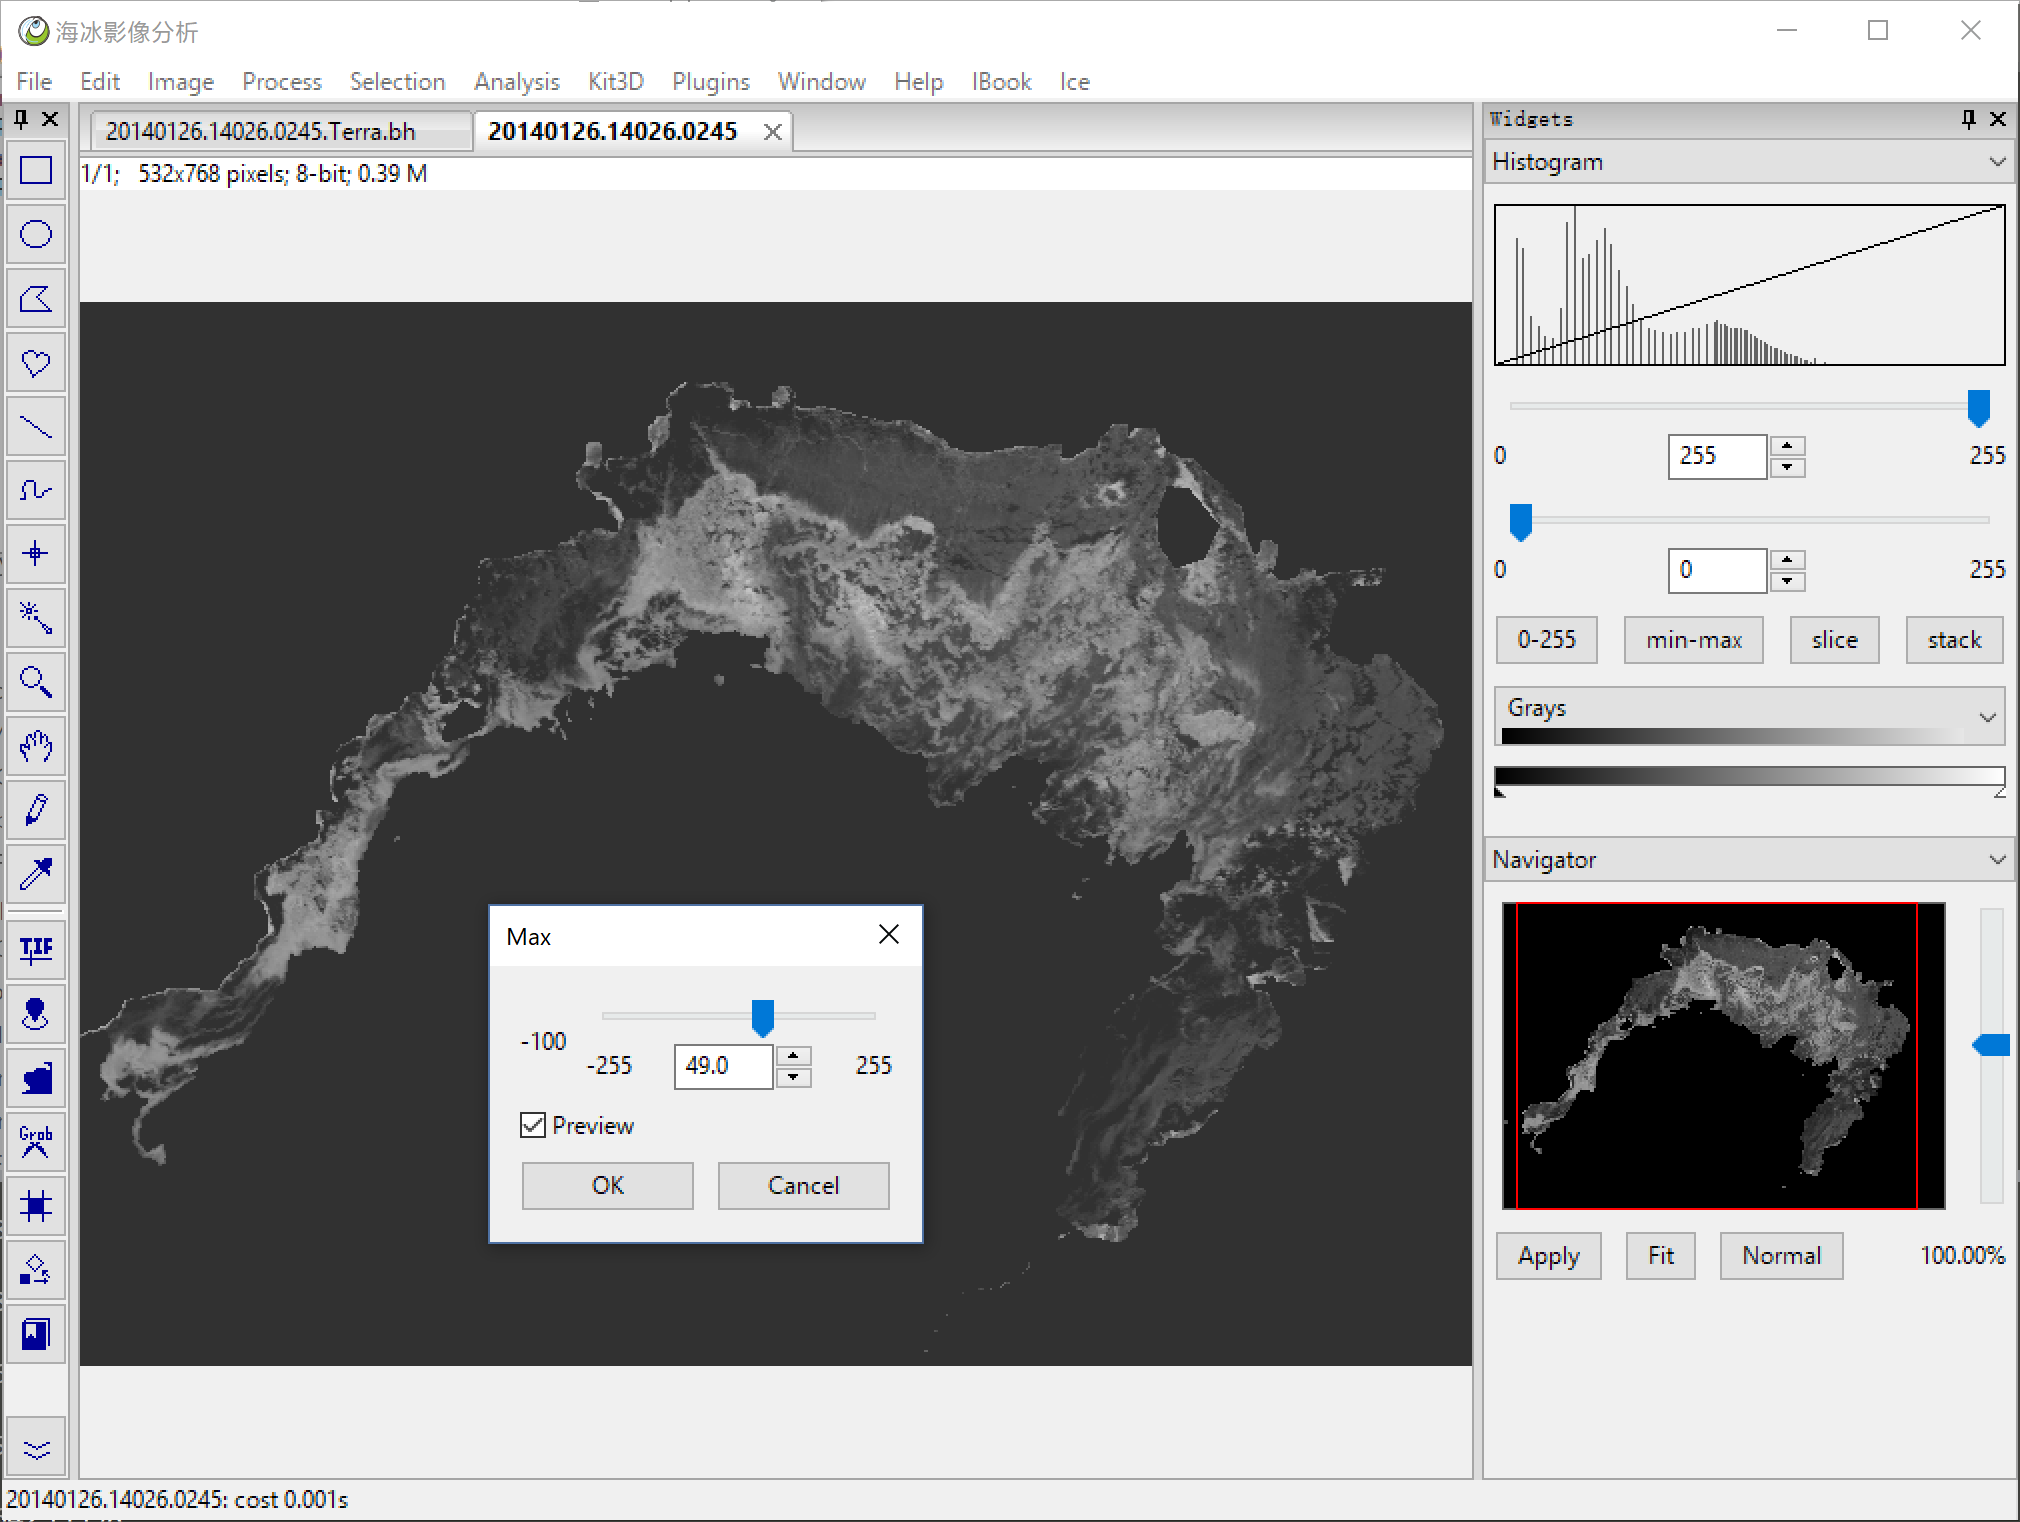Open the Histogram widget dropdown
This screenshot has height=1522, width=2020.
1996,162
